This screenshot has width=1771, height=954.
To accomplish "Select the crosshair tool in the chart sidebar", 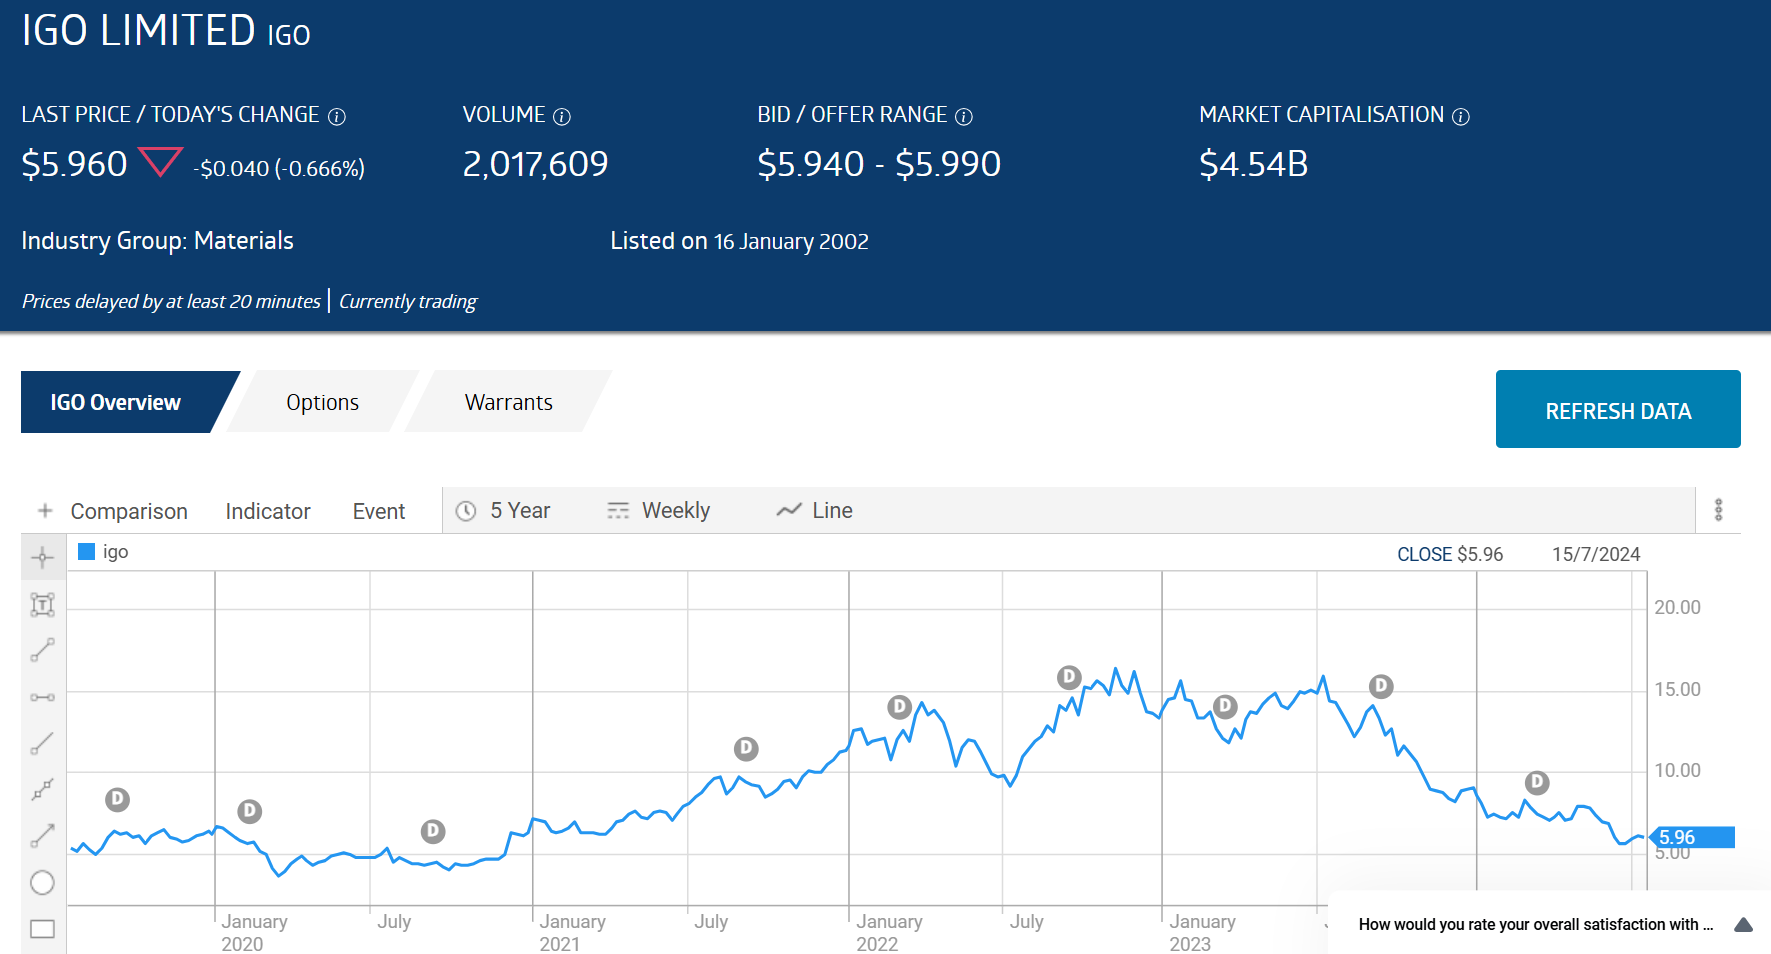I will (x=42, y=558).
